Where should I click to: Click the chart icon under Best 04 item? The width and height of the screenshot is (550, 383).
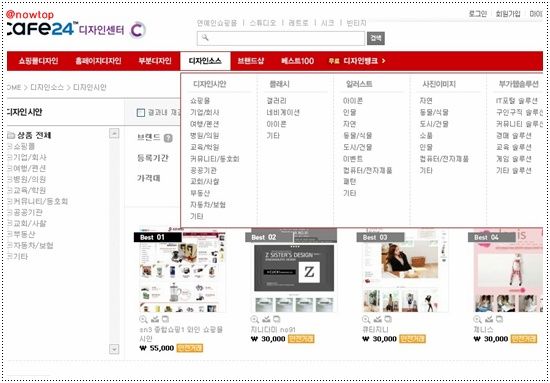point(489,319)
